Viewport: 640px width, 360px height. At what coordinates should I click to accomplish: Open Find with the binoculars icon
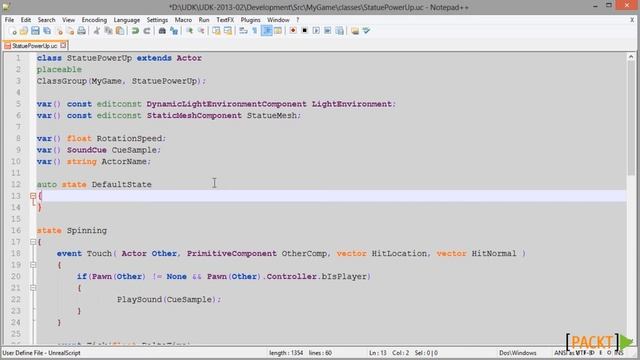162,31
